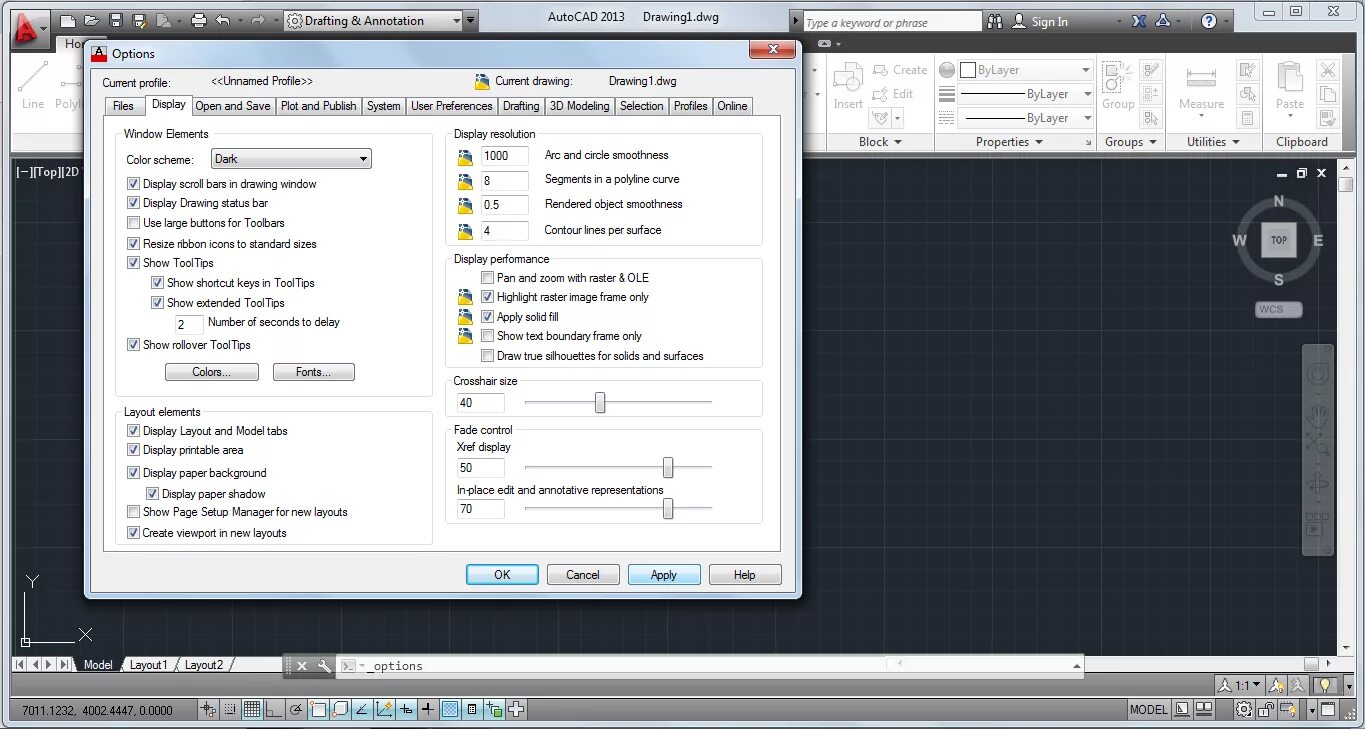
Task: Expand the Properties panel title
Action: click(x=1009, y=142)
